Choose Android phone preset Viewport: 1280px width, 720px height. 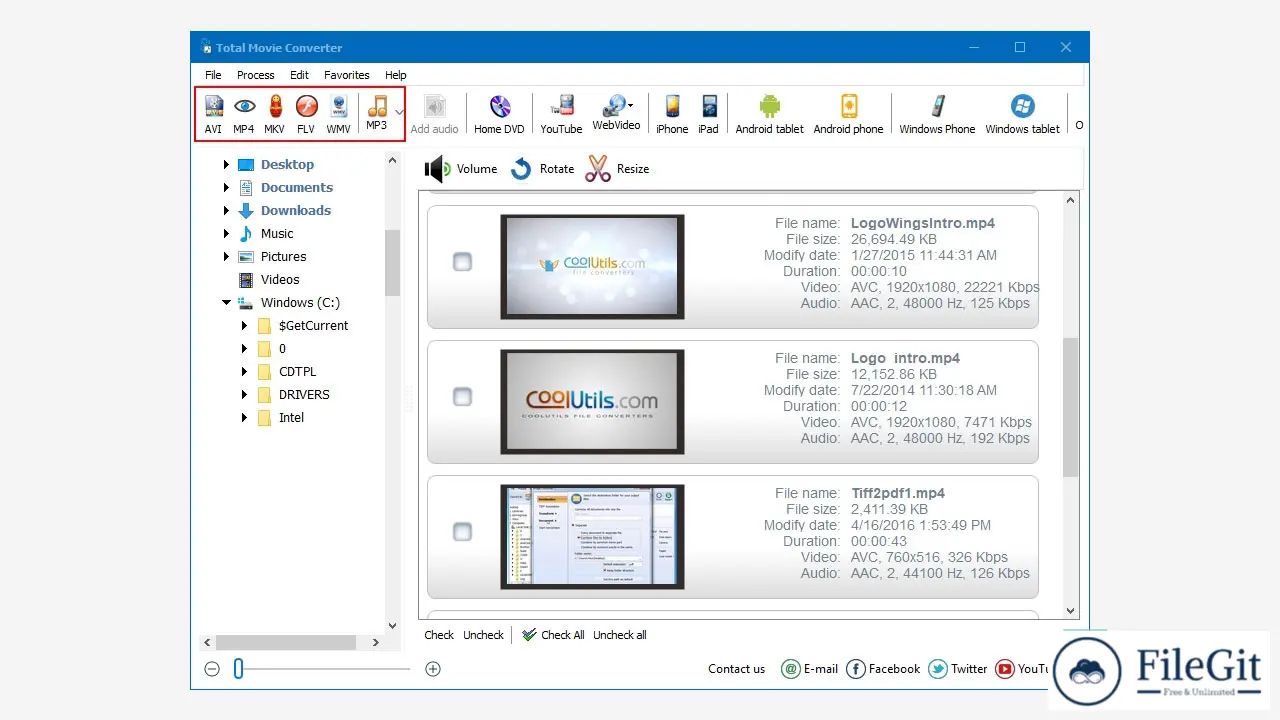848,114
